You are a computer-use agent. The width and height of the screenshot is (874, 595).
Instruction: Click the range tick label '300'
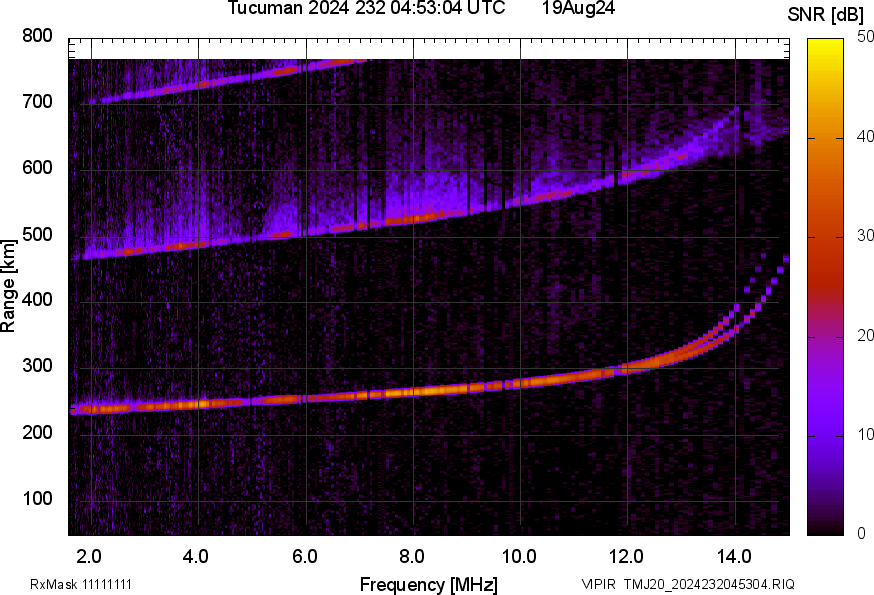37,366
